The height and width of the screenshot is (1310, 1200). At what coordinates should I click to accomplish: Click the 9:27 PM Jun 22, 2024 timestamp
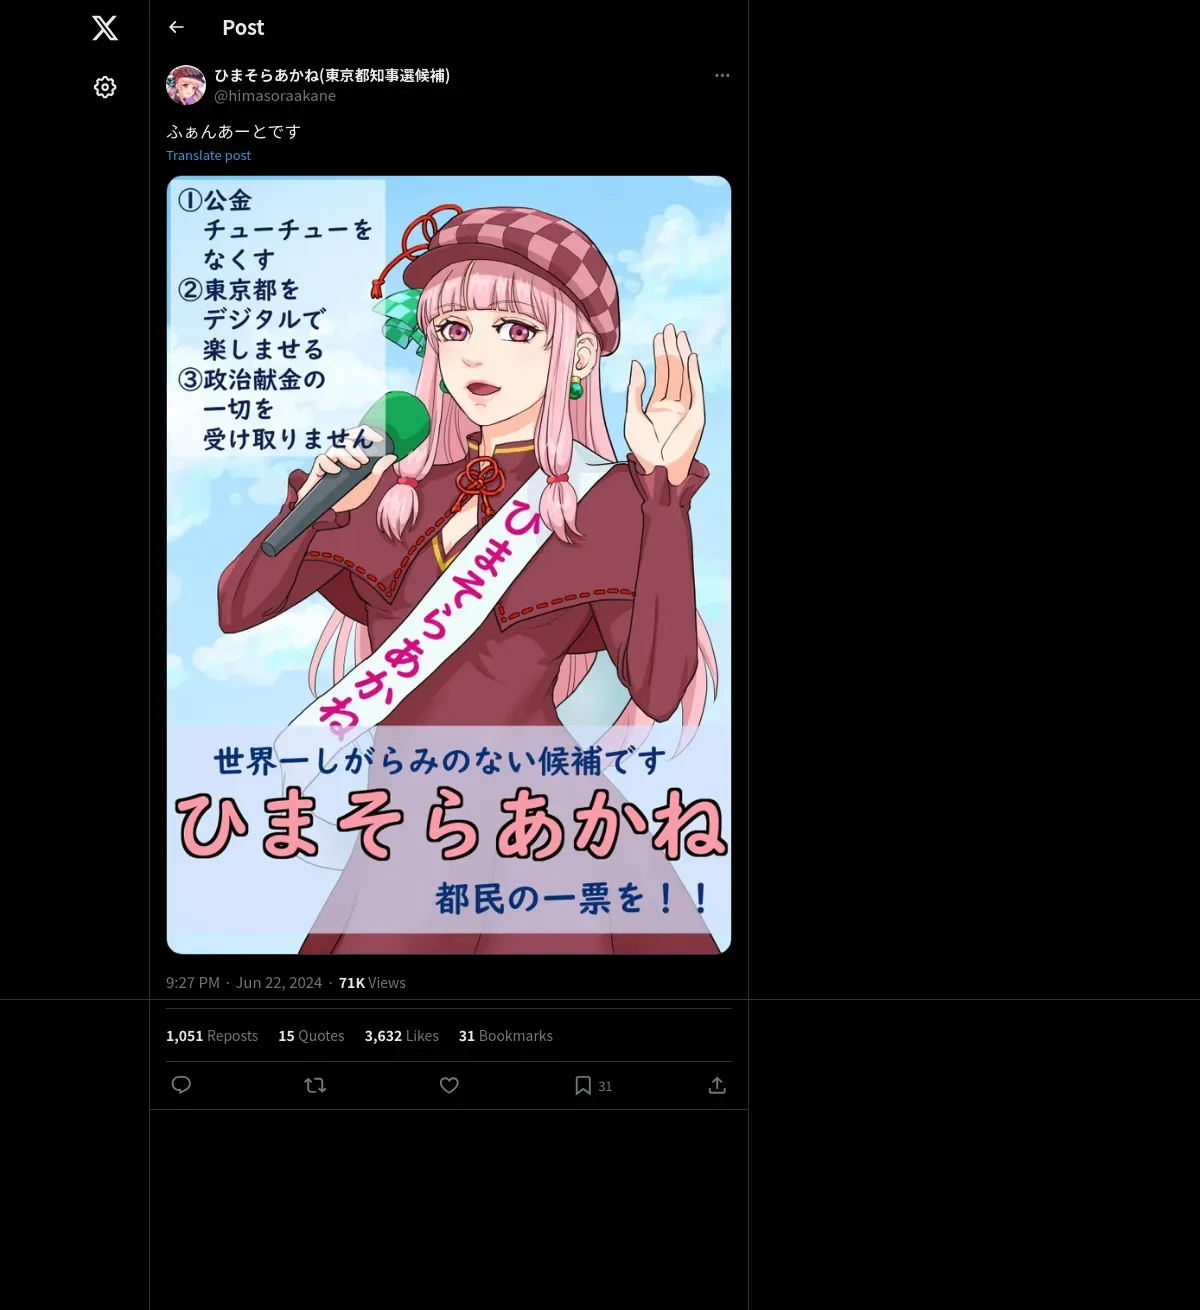click(x=244, y=983)
